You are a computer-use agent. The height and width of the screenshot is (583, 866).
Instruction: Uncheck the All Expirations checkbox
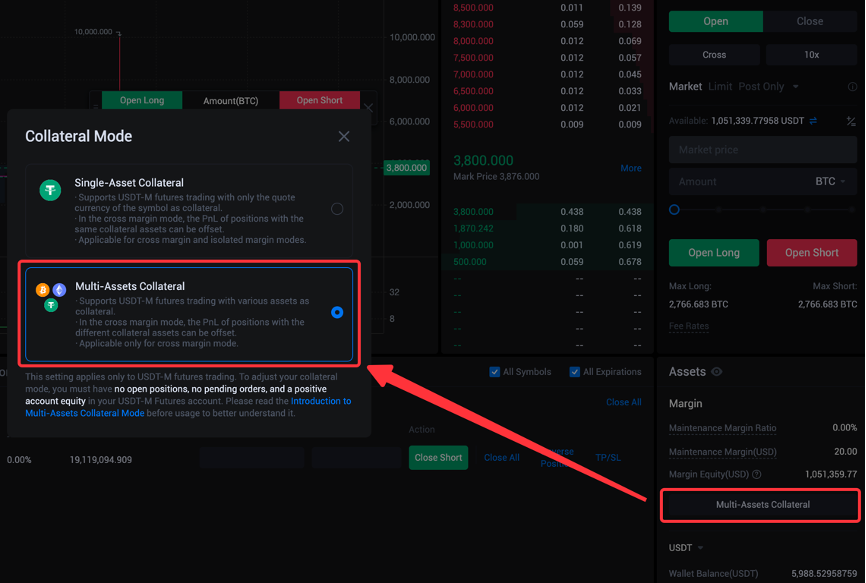[575, 372]
